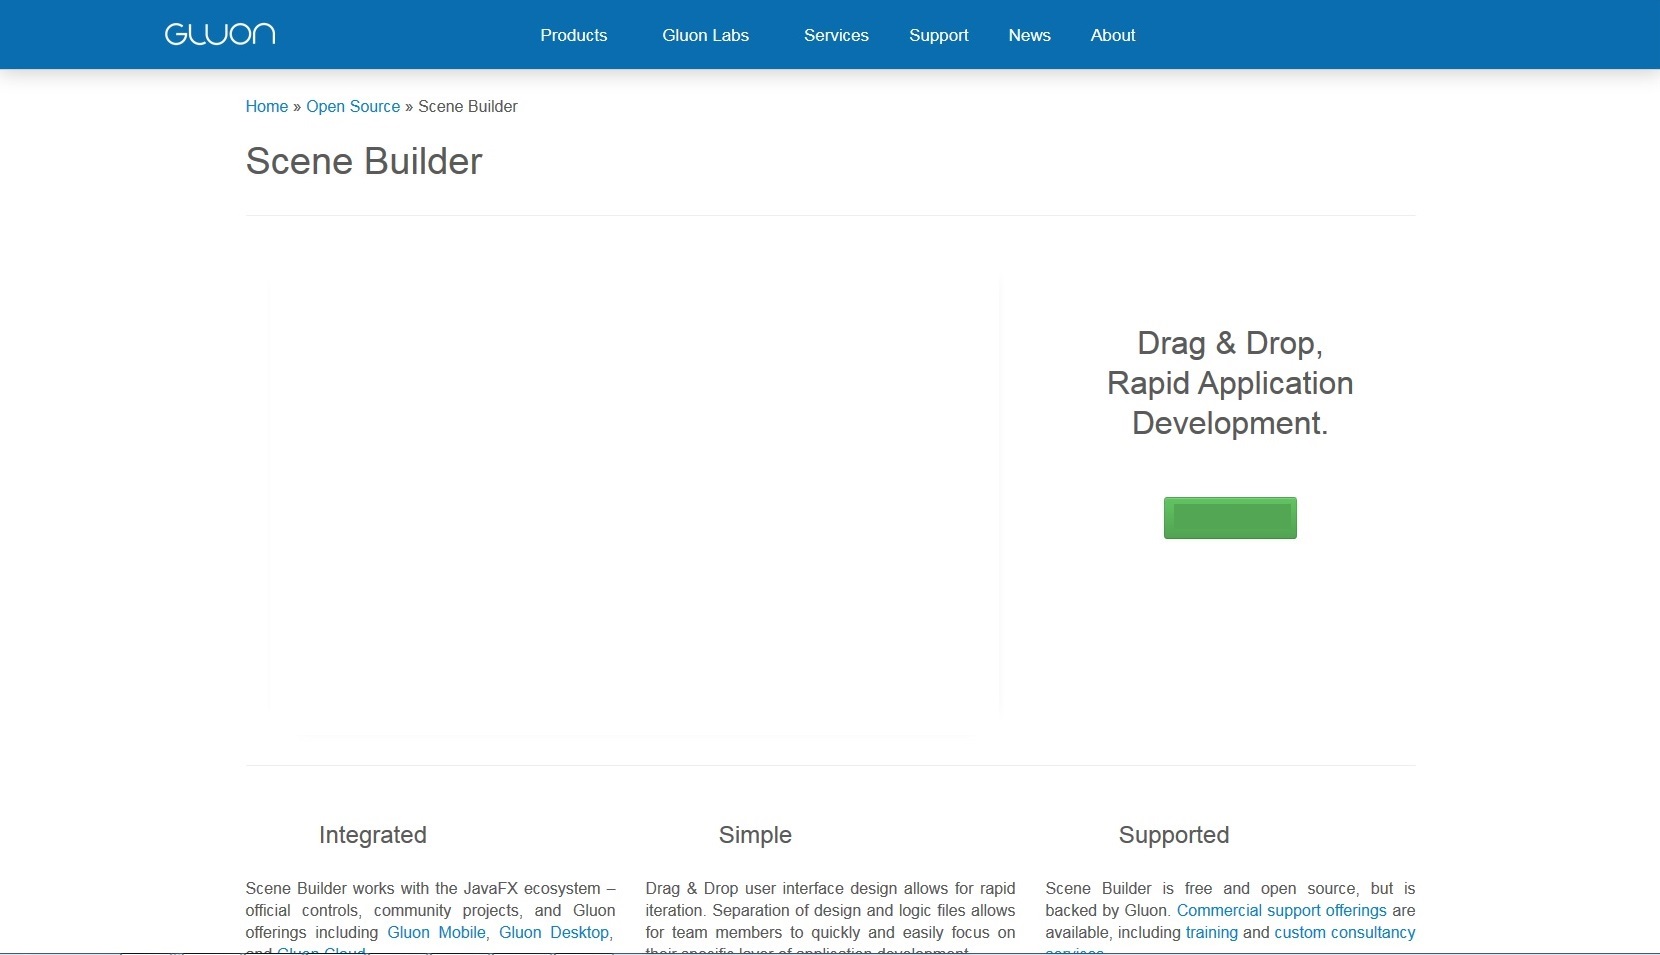Open the Gluon Labs menu

click(x=705, y=35)
